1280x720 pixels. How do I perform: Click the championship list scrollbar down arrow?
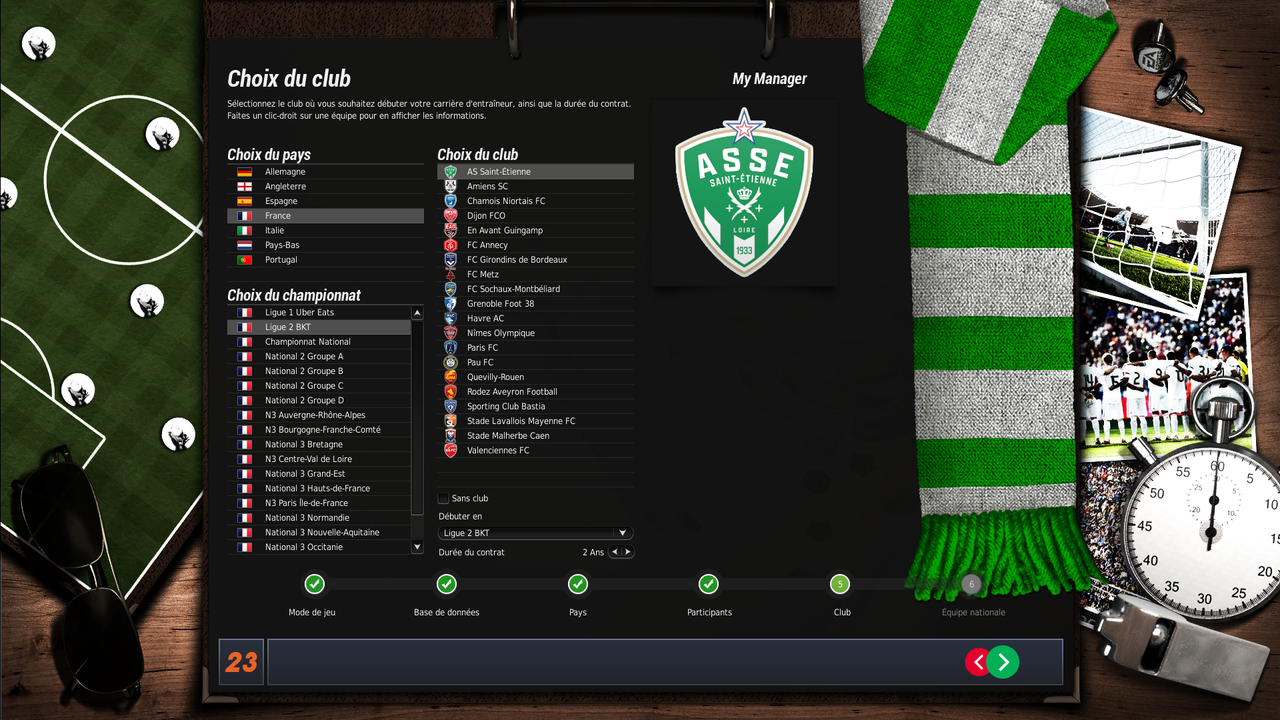click(418, 547)
